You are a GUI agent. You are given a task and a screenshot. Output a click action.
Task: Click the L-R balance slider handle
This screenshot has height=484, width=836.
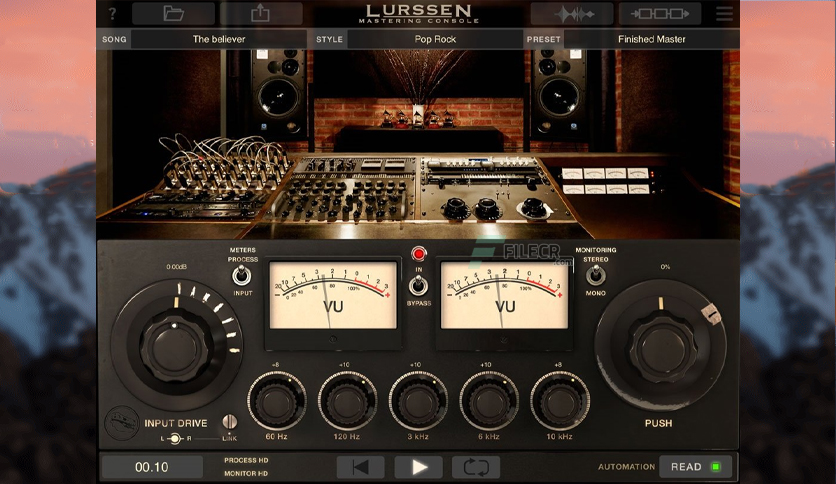pos(174,439)
